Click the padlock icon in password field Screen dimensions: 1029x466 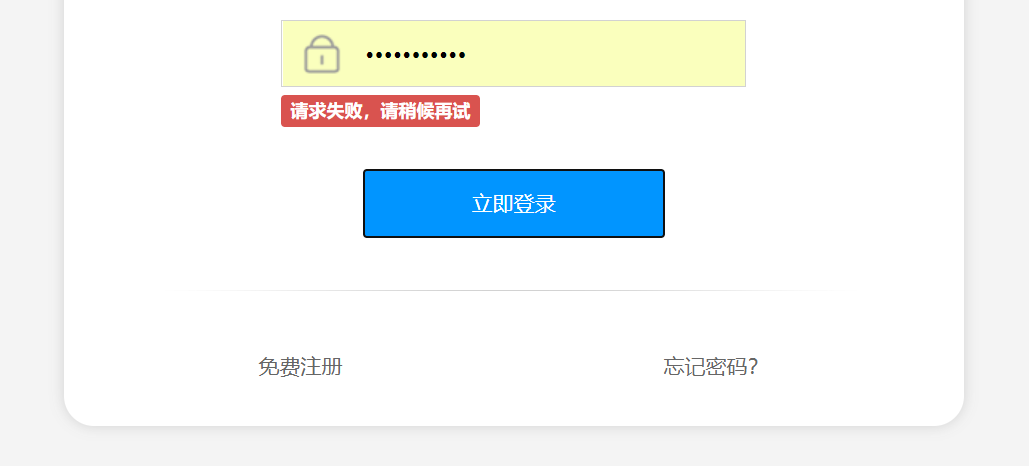pos(322,54)
